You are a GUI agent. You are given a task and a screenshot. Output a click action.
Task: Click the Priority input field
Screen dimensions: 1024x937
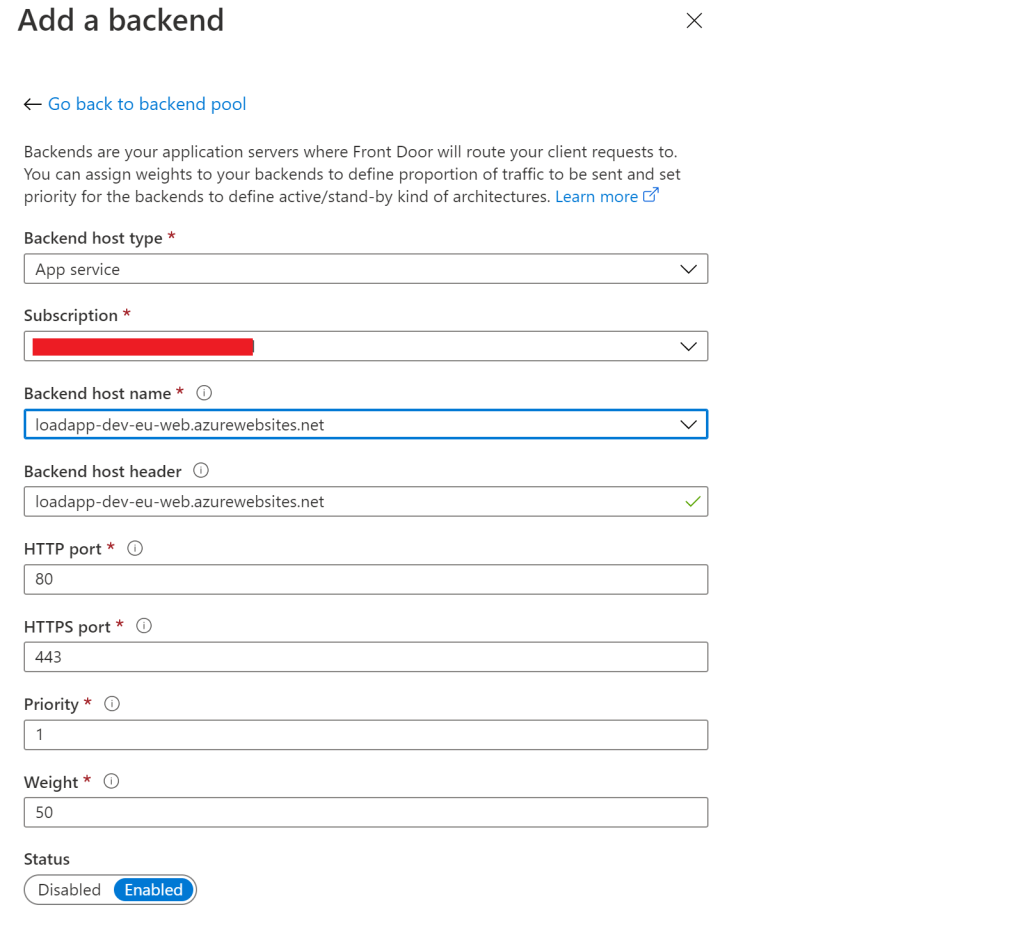click(x=365, y=735)
